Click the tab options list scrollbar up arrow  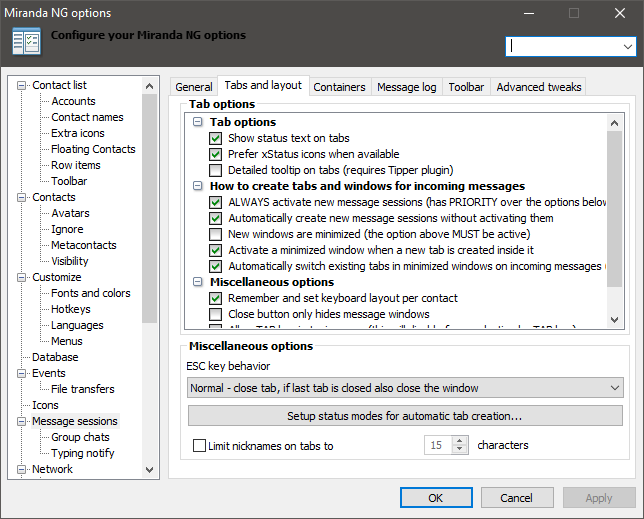coord(614,123)
